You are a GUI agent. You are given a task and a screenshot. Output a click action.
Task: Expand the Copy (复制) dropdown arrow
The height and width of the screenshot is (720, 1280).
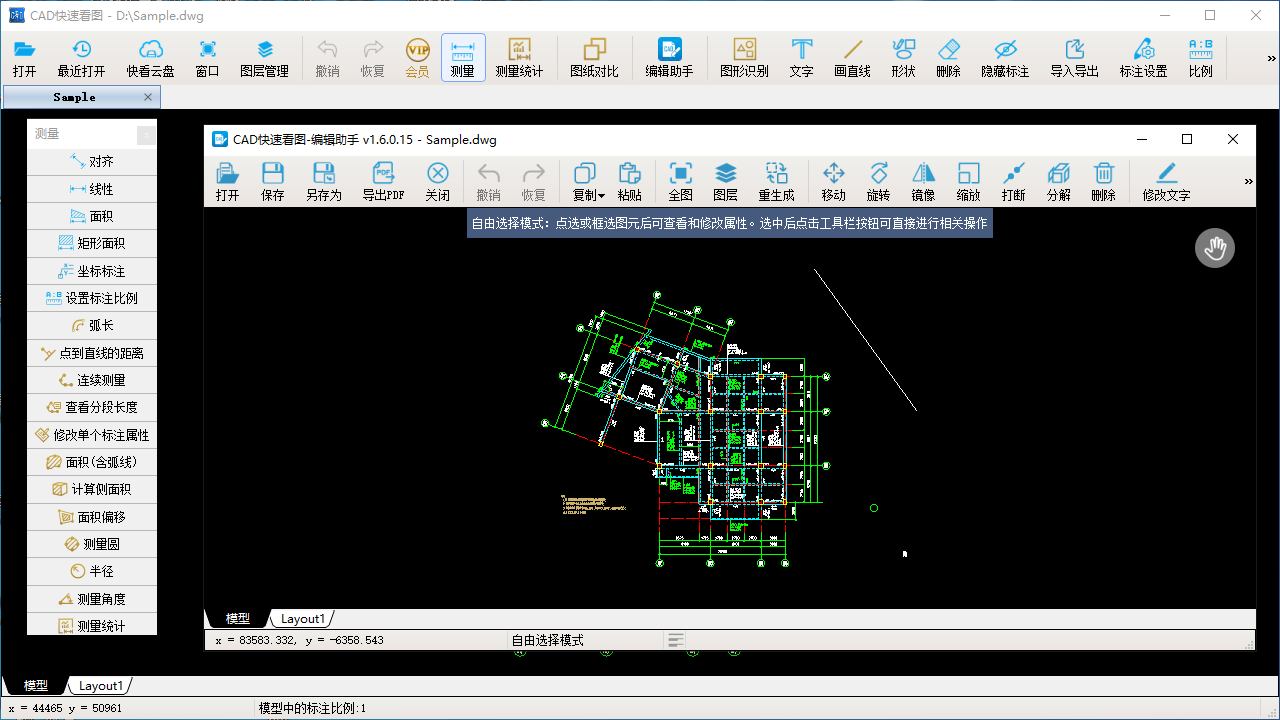coord(602,196)
